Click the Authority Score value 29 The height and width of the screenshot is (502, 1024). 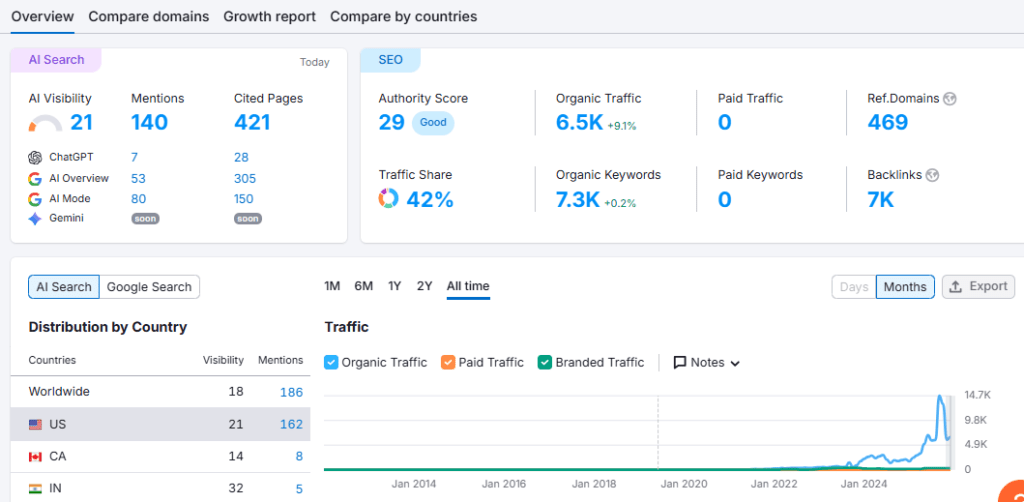(392, 122)
